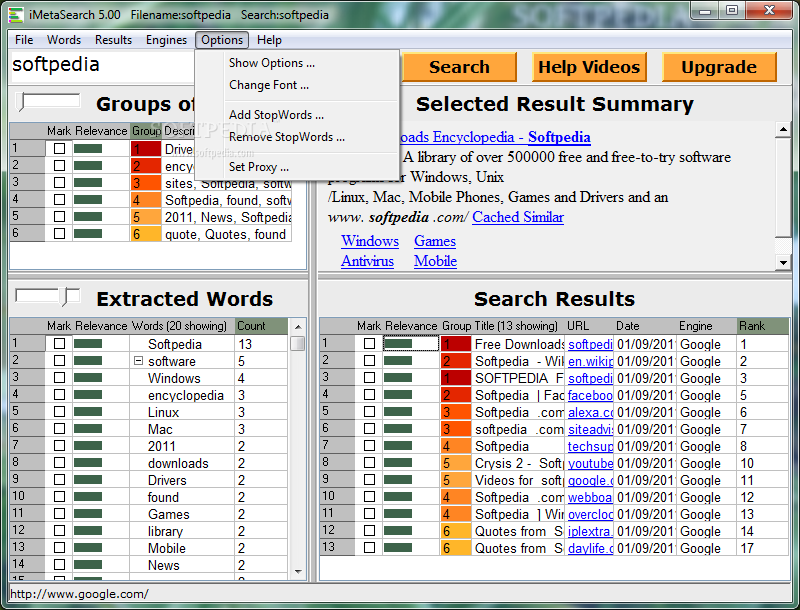Open the File menu
800x610 pixels.
coord(24,40)
